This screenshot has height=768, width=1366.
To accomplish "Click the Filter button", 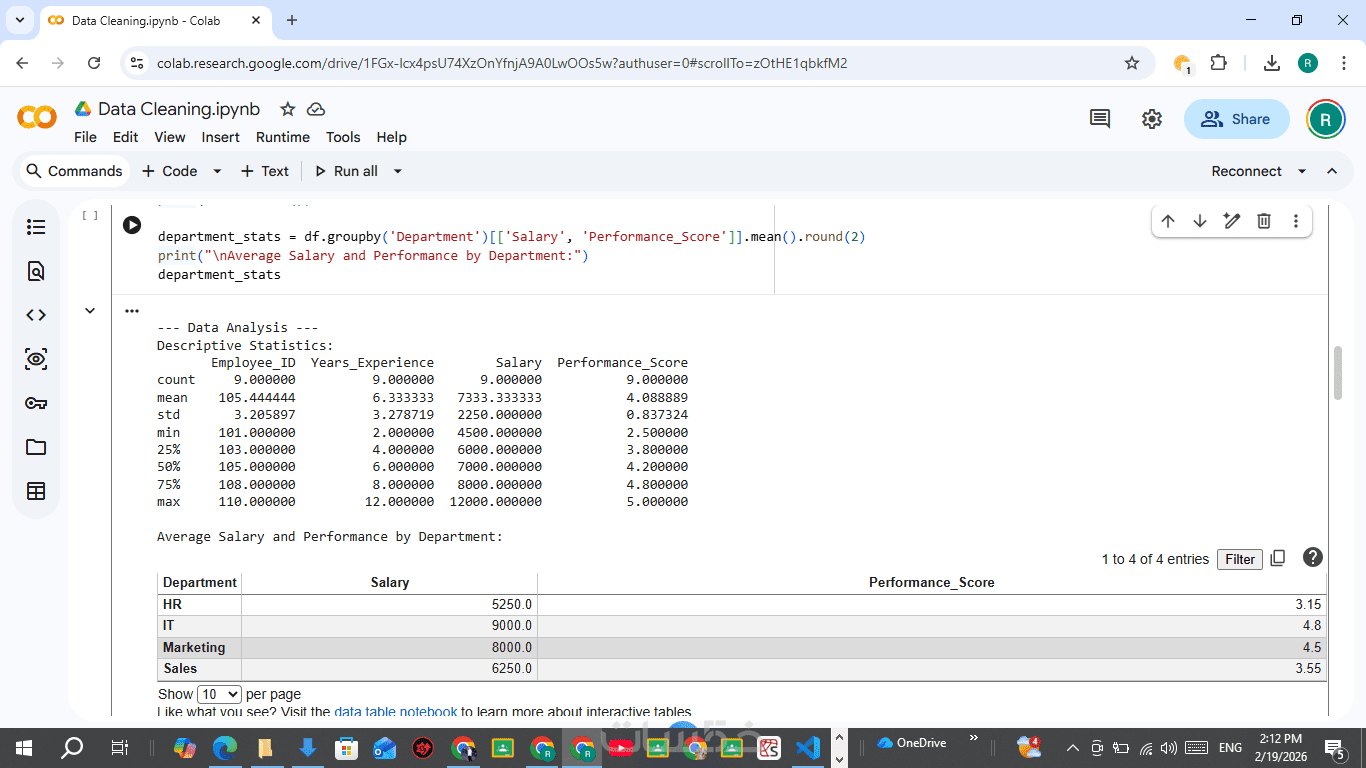I will click(1240, 559).
